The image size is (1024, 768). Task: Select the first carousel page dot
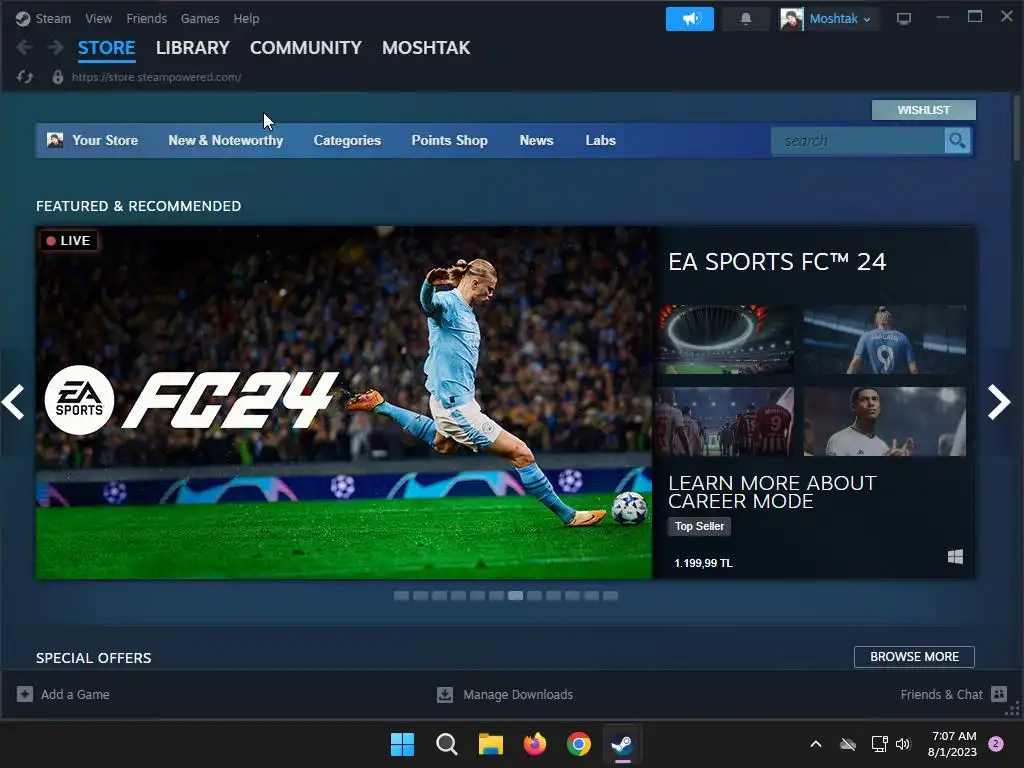401,596
